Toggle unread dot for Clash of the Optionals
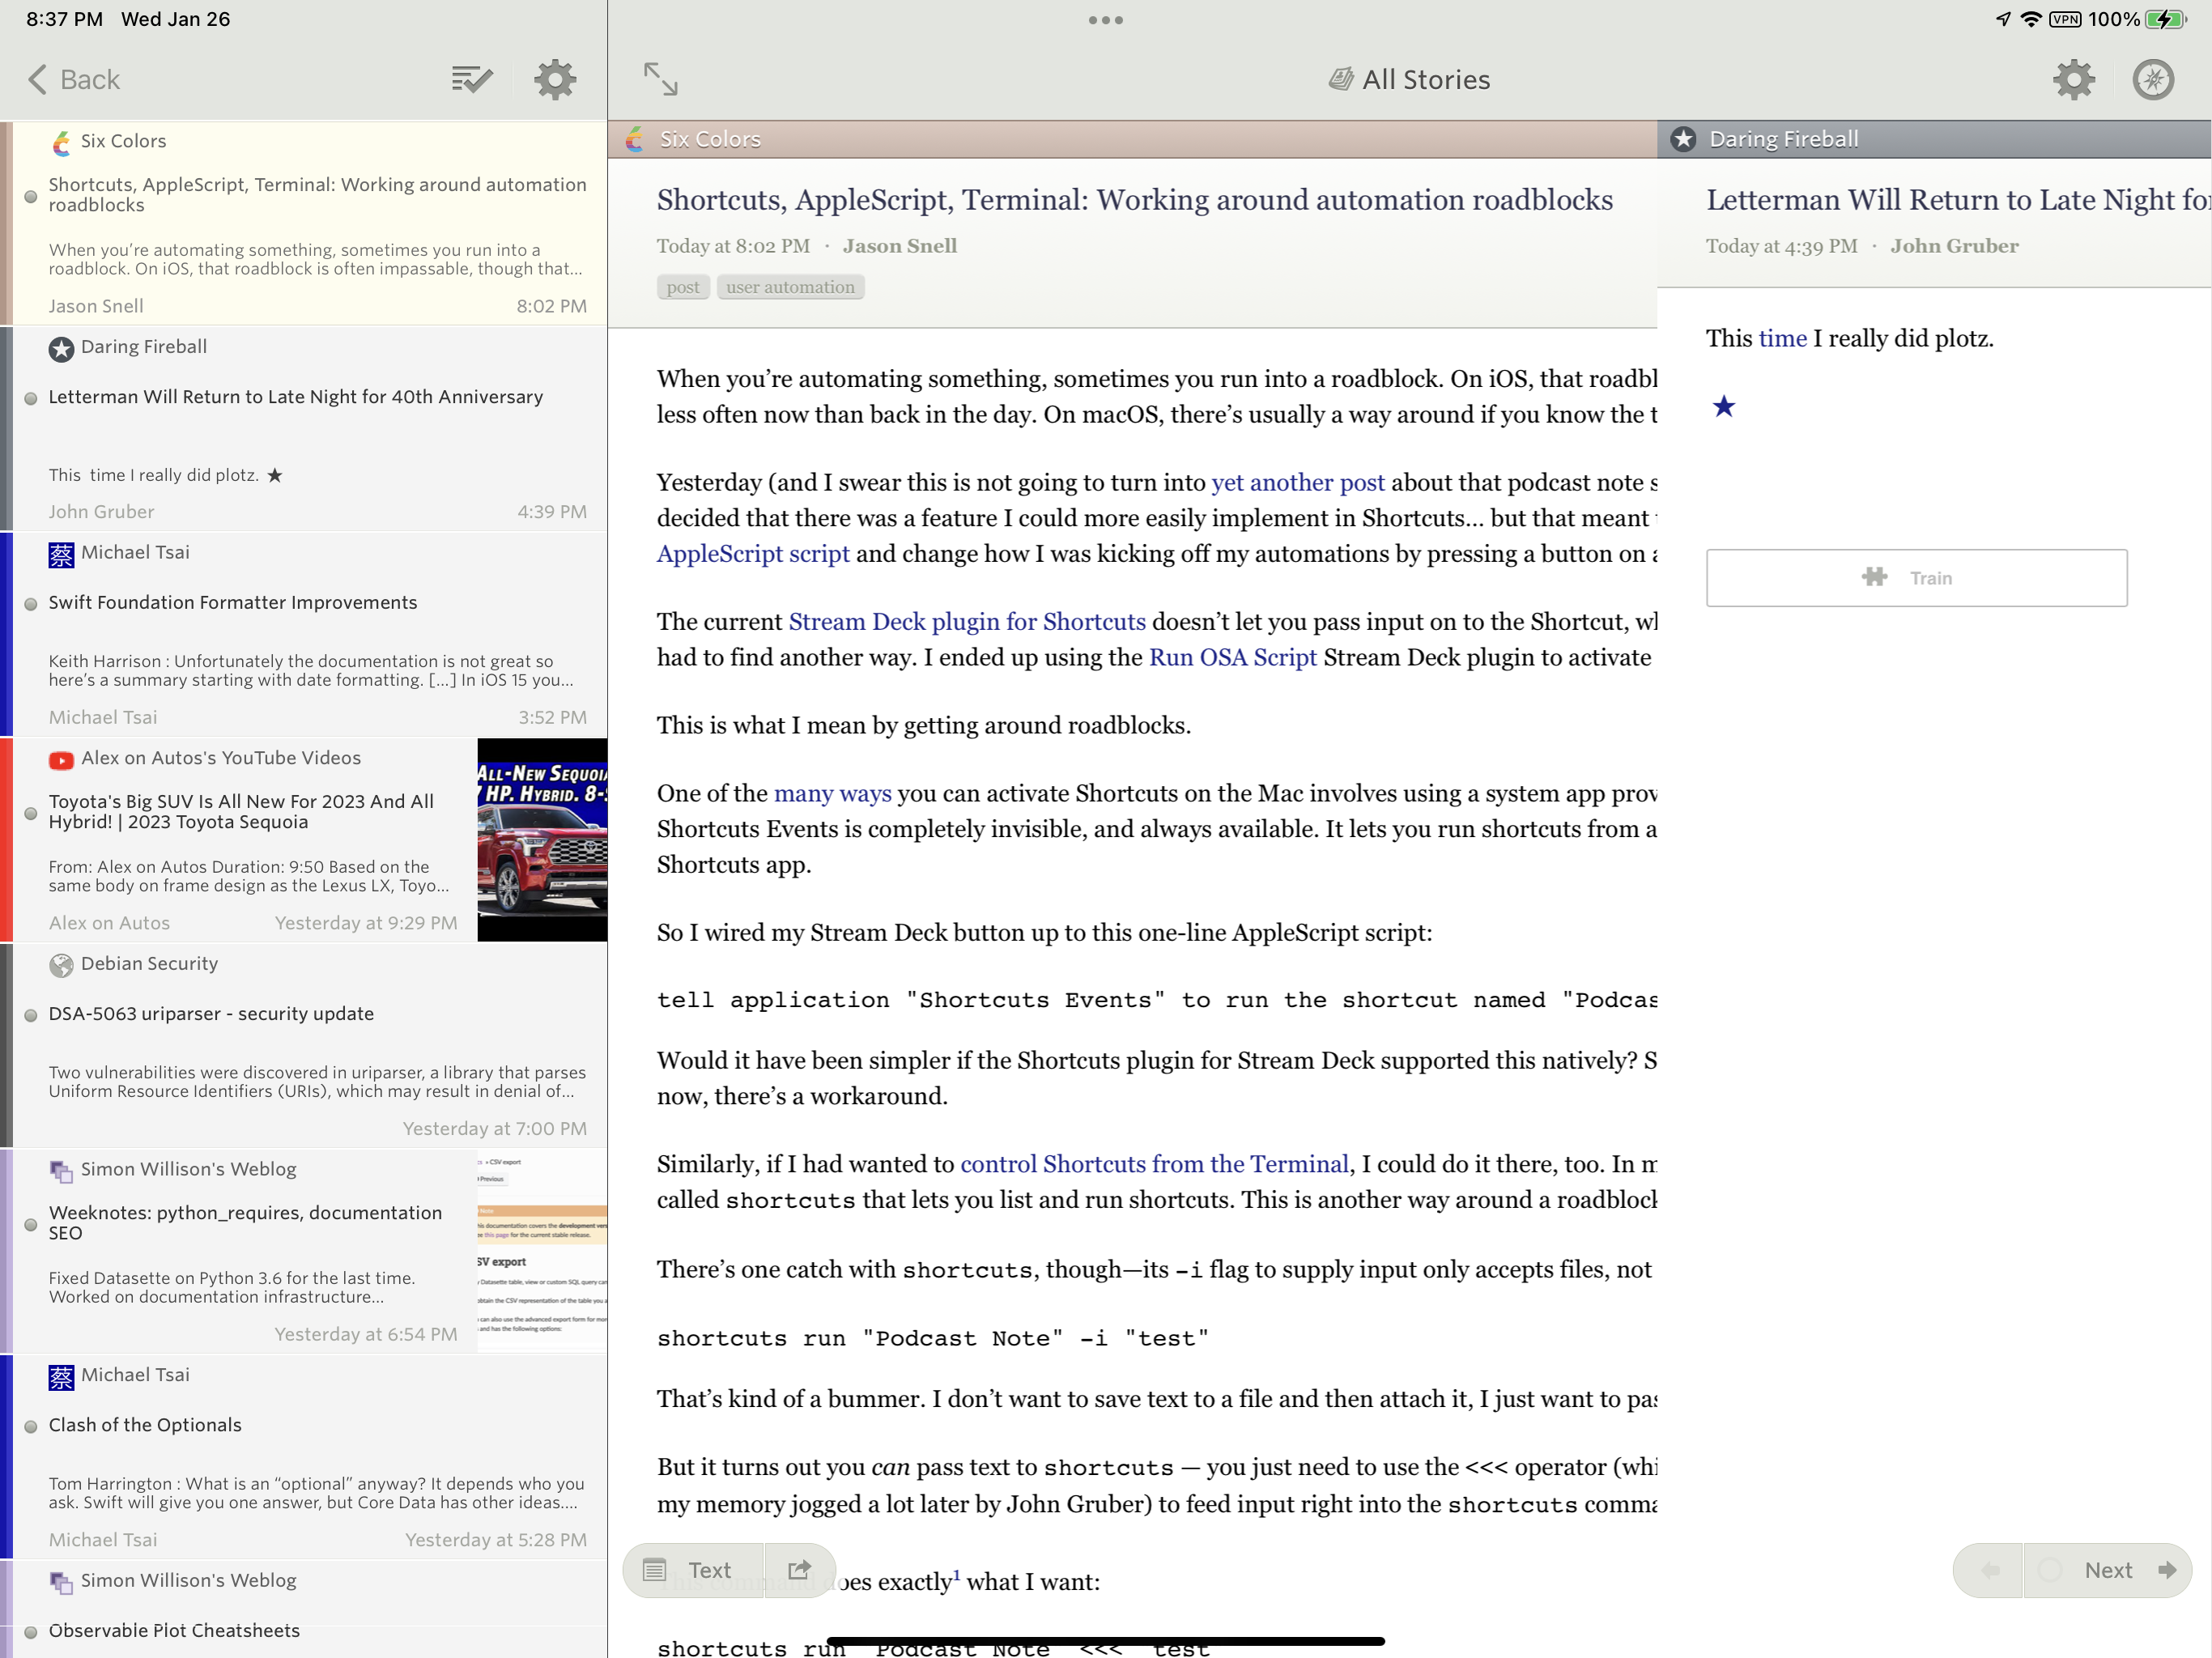This screenshot has height=1658, width=2212. tap(31, 1426)
